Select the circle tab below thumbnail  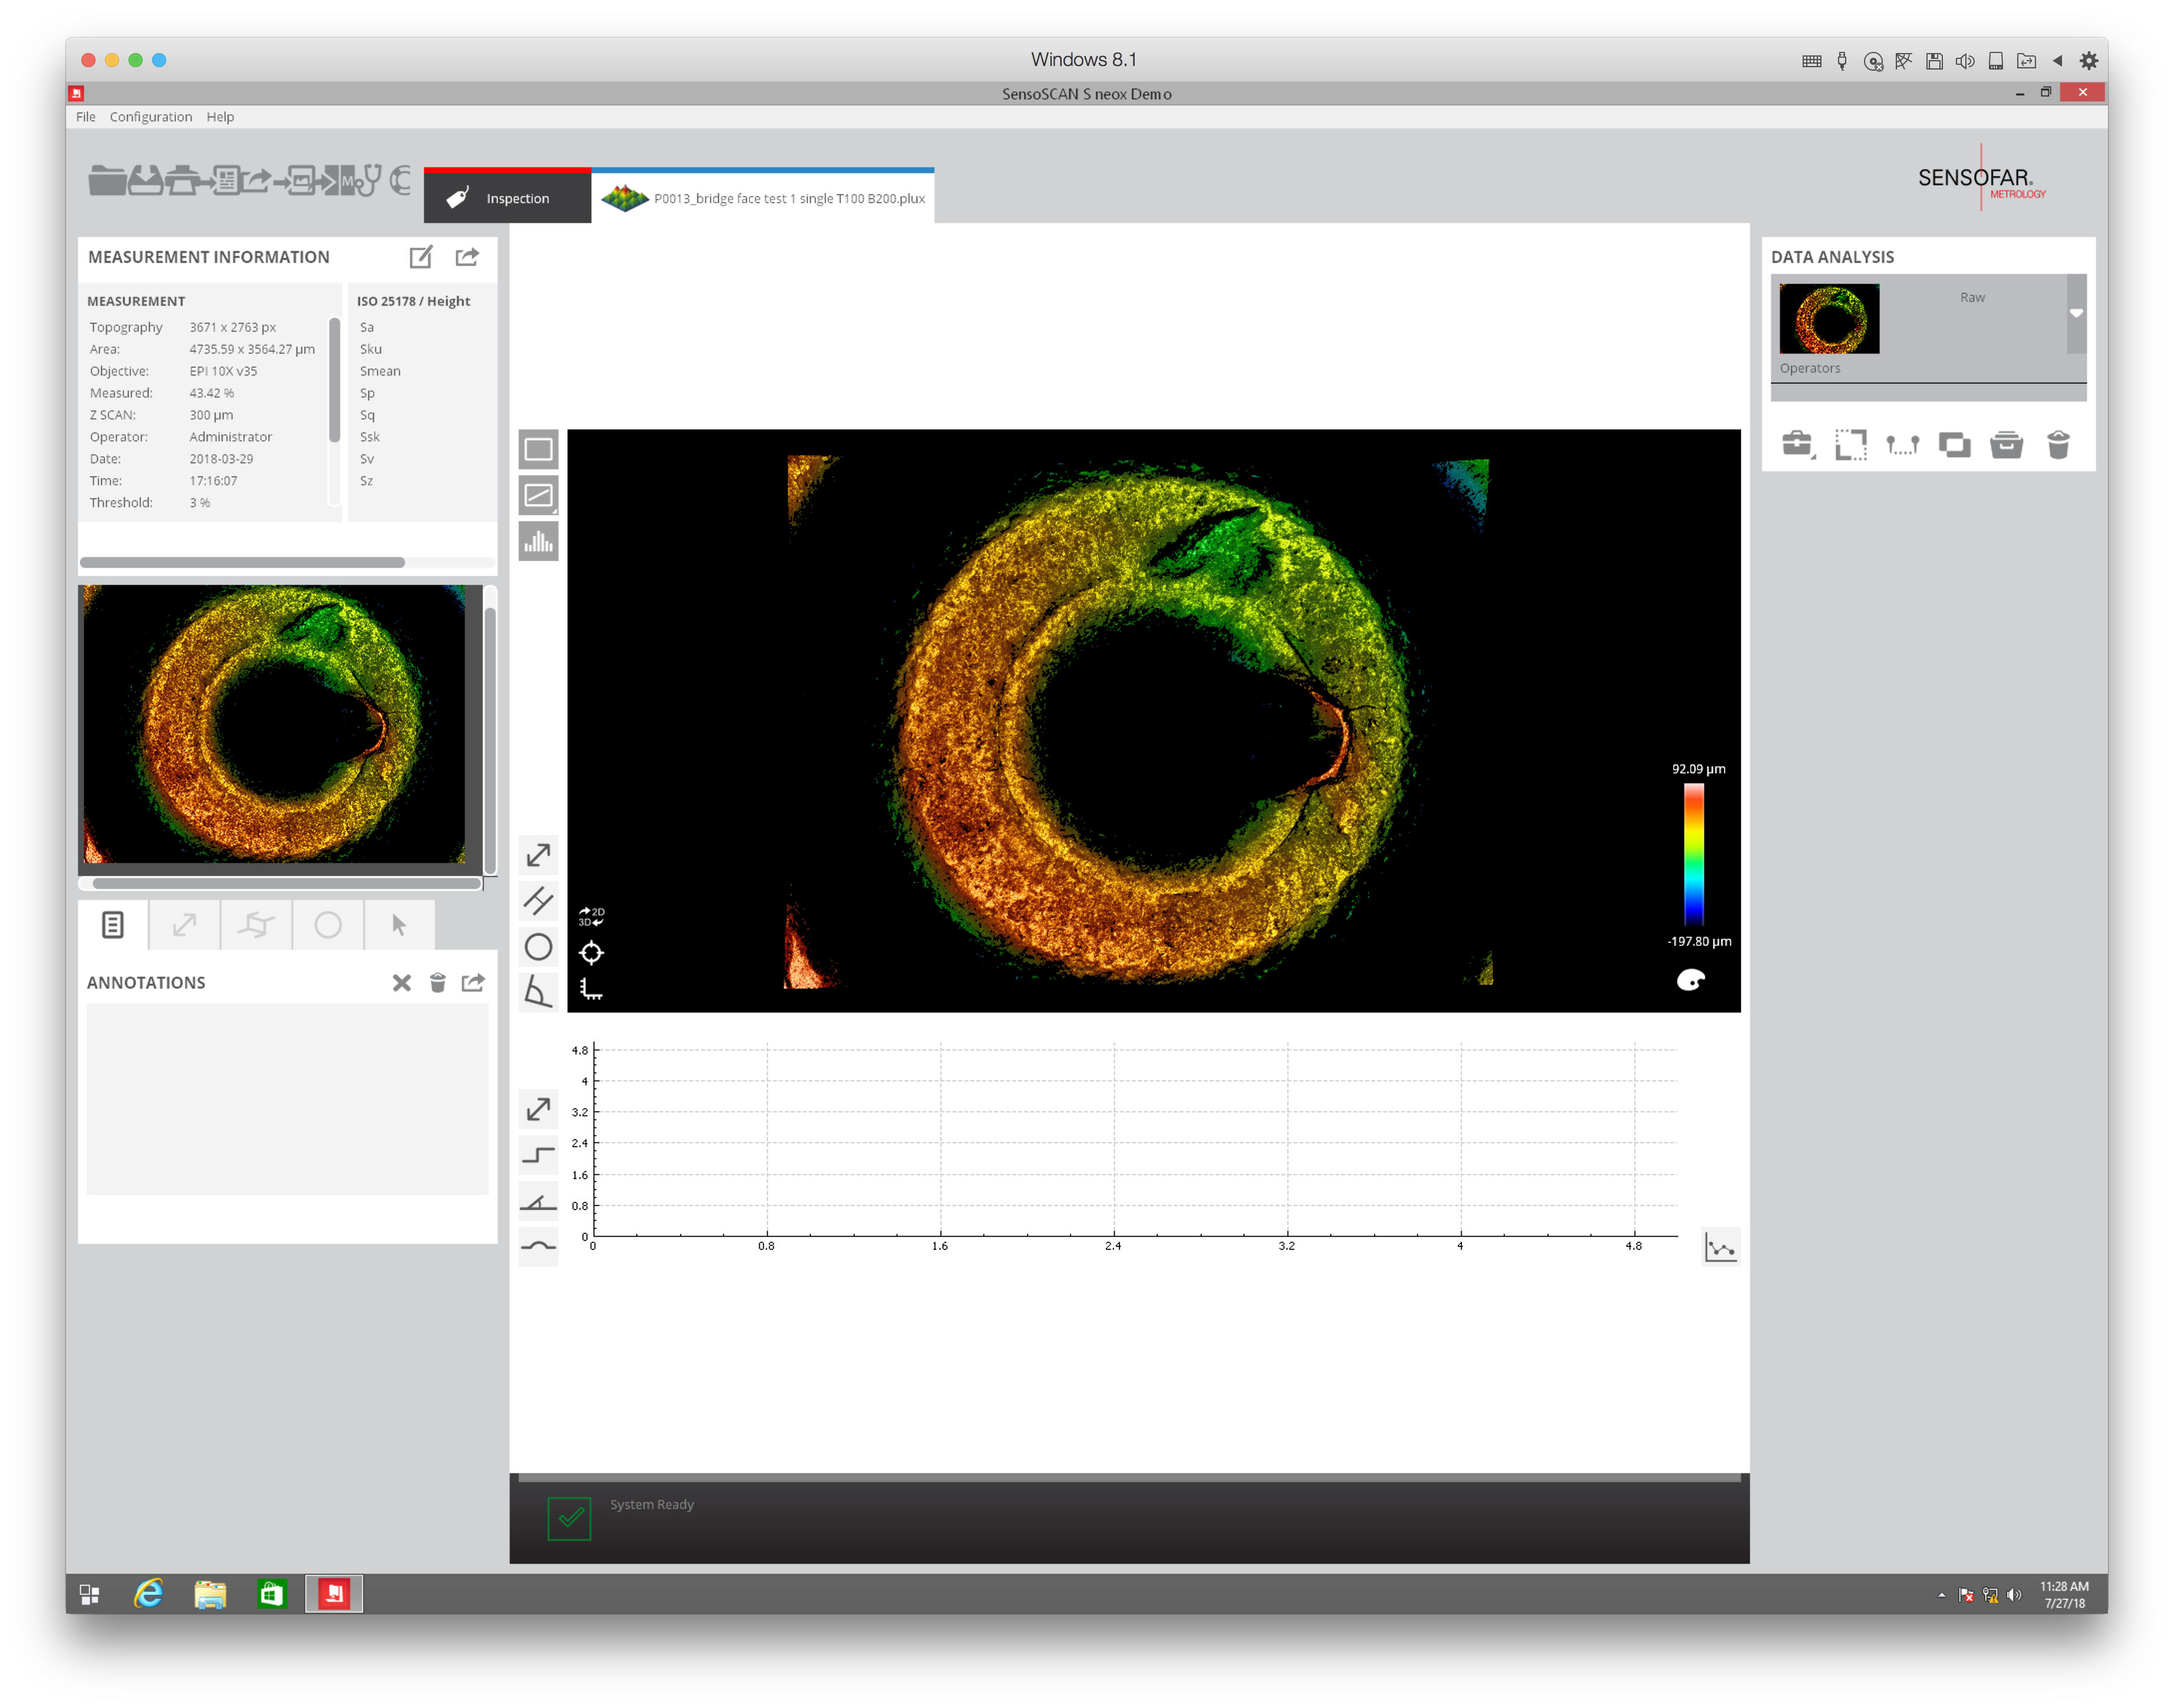tap(328, 925)
